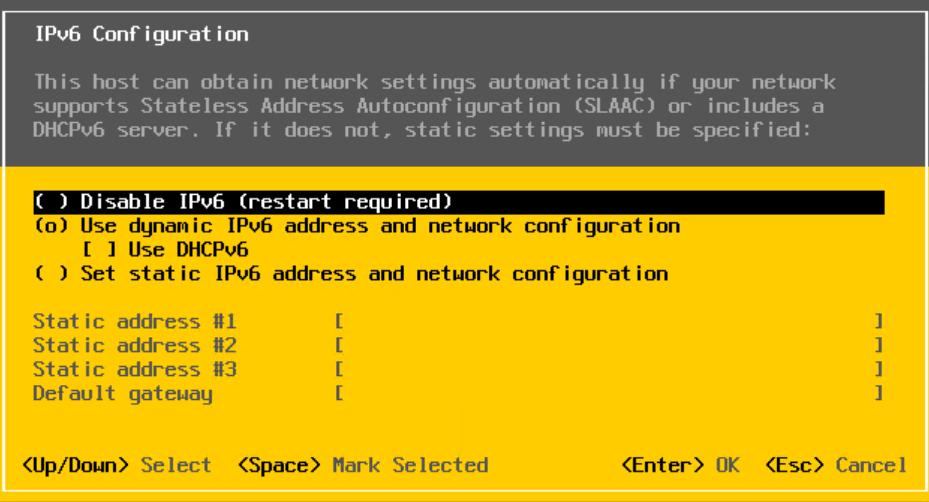Image resolution: width=929 pixels, height=502 pixels.
Task: Click the Static address #1 label
Action: pos(135,322)
